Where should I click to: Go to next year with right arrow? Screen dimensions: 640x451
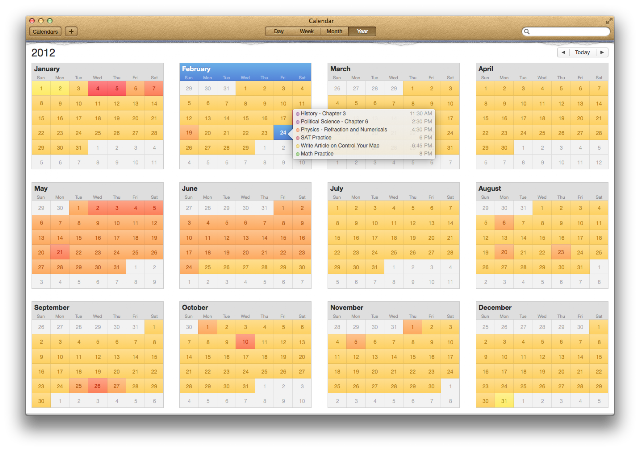[602, 52]
